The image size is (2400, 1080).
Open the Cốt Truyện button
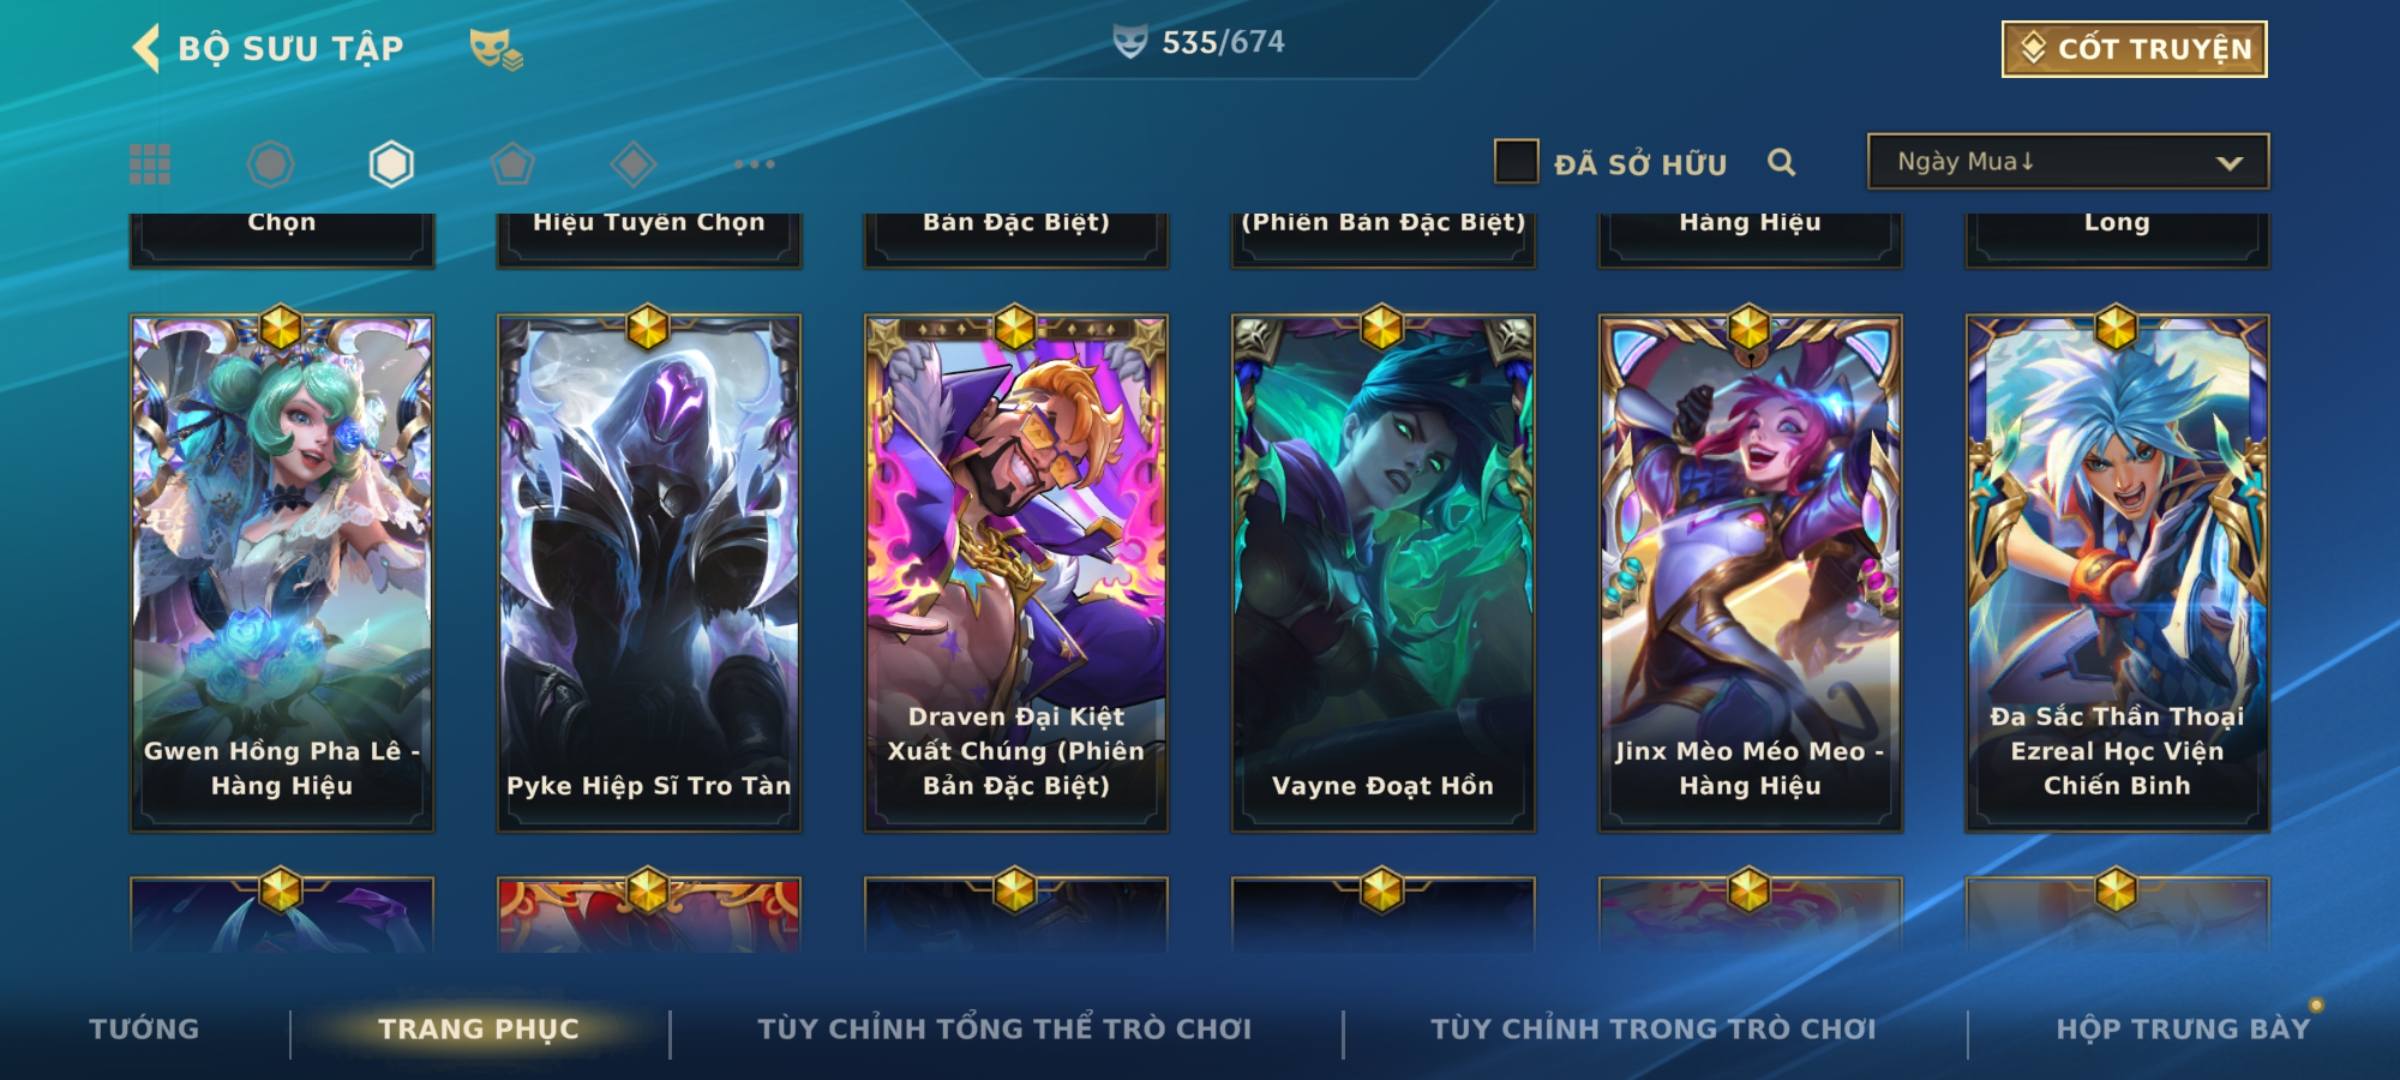(2134, 48)
